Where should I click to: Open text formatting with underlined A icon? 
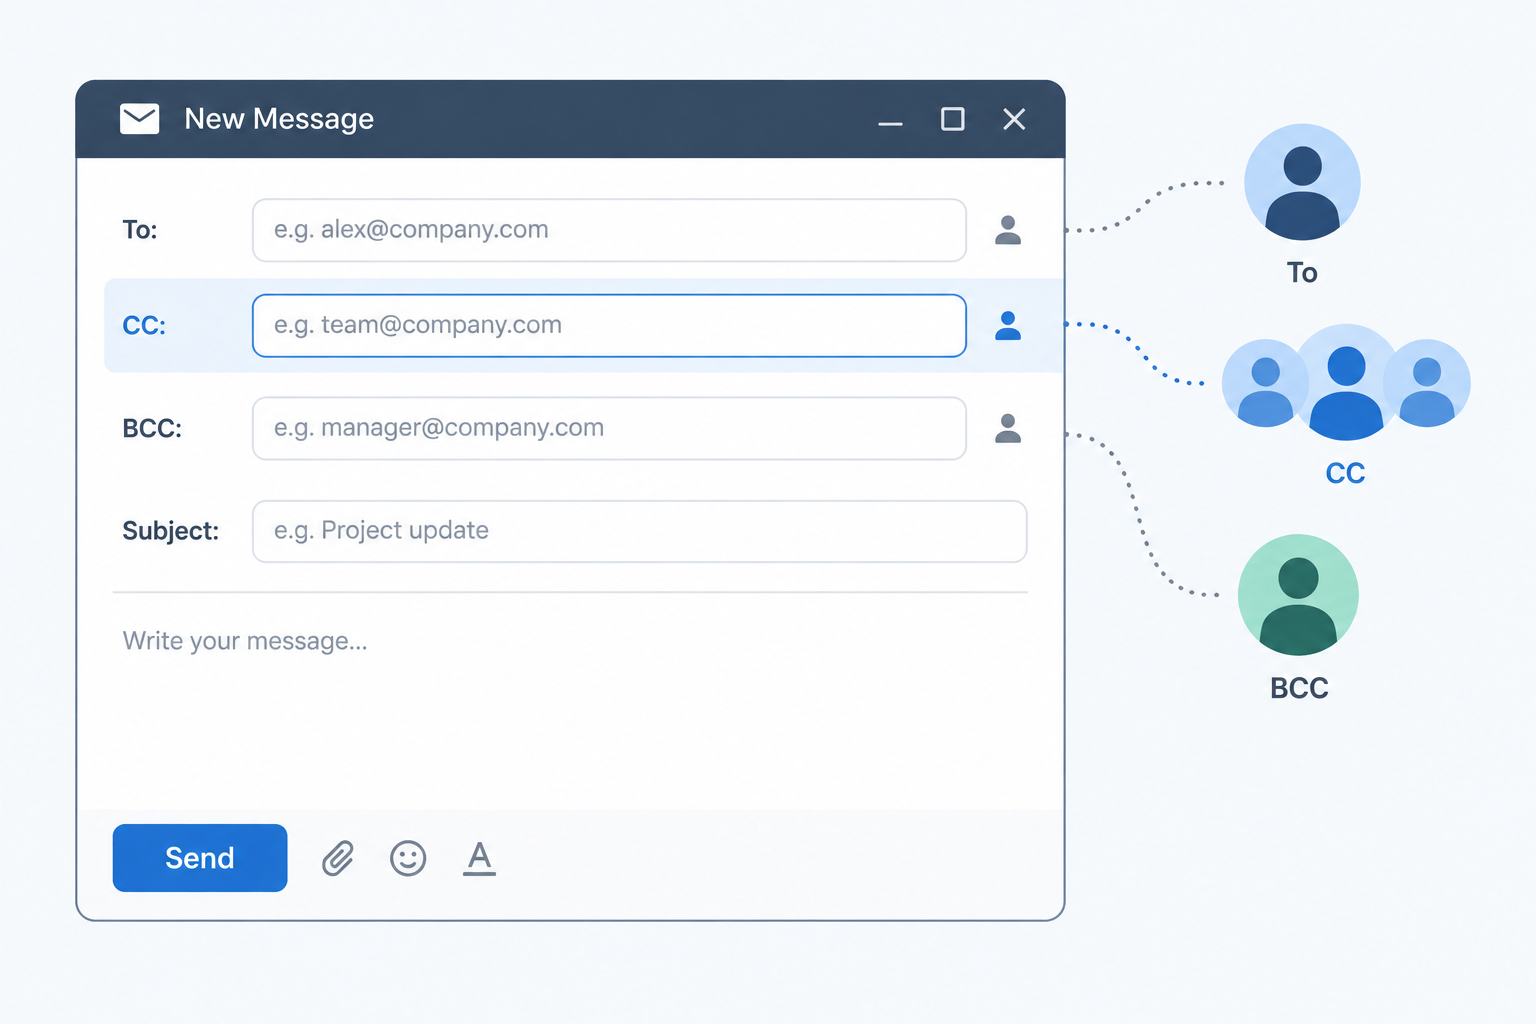[479, 858]
